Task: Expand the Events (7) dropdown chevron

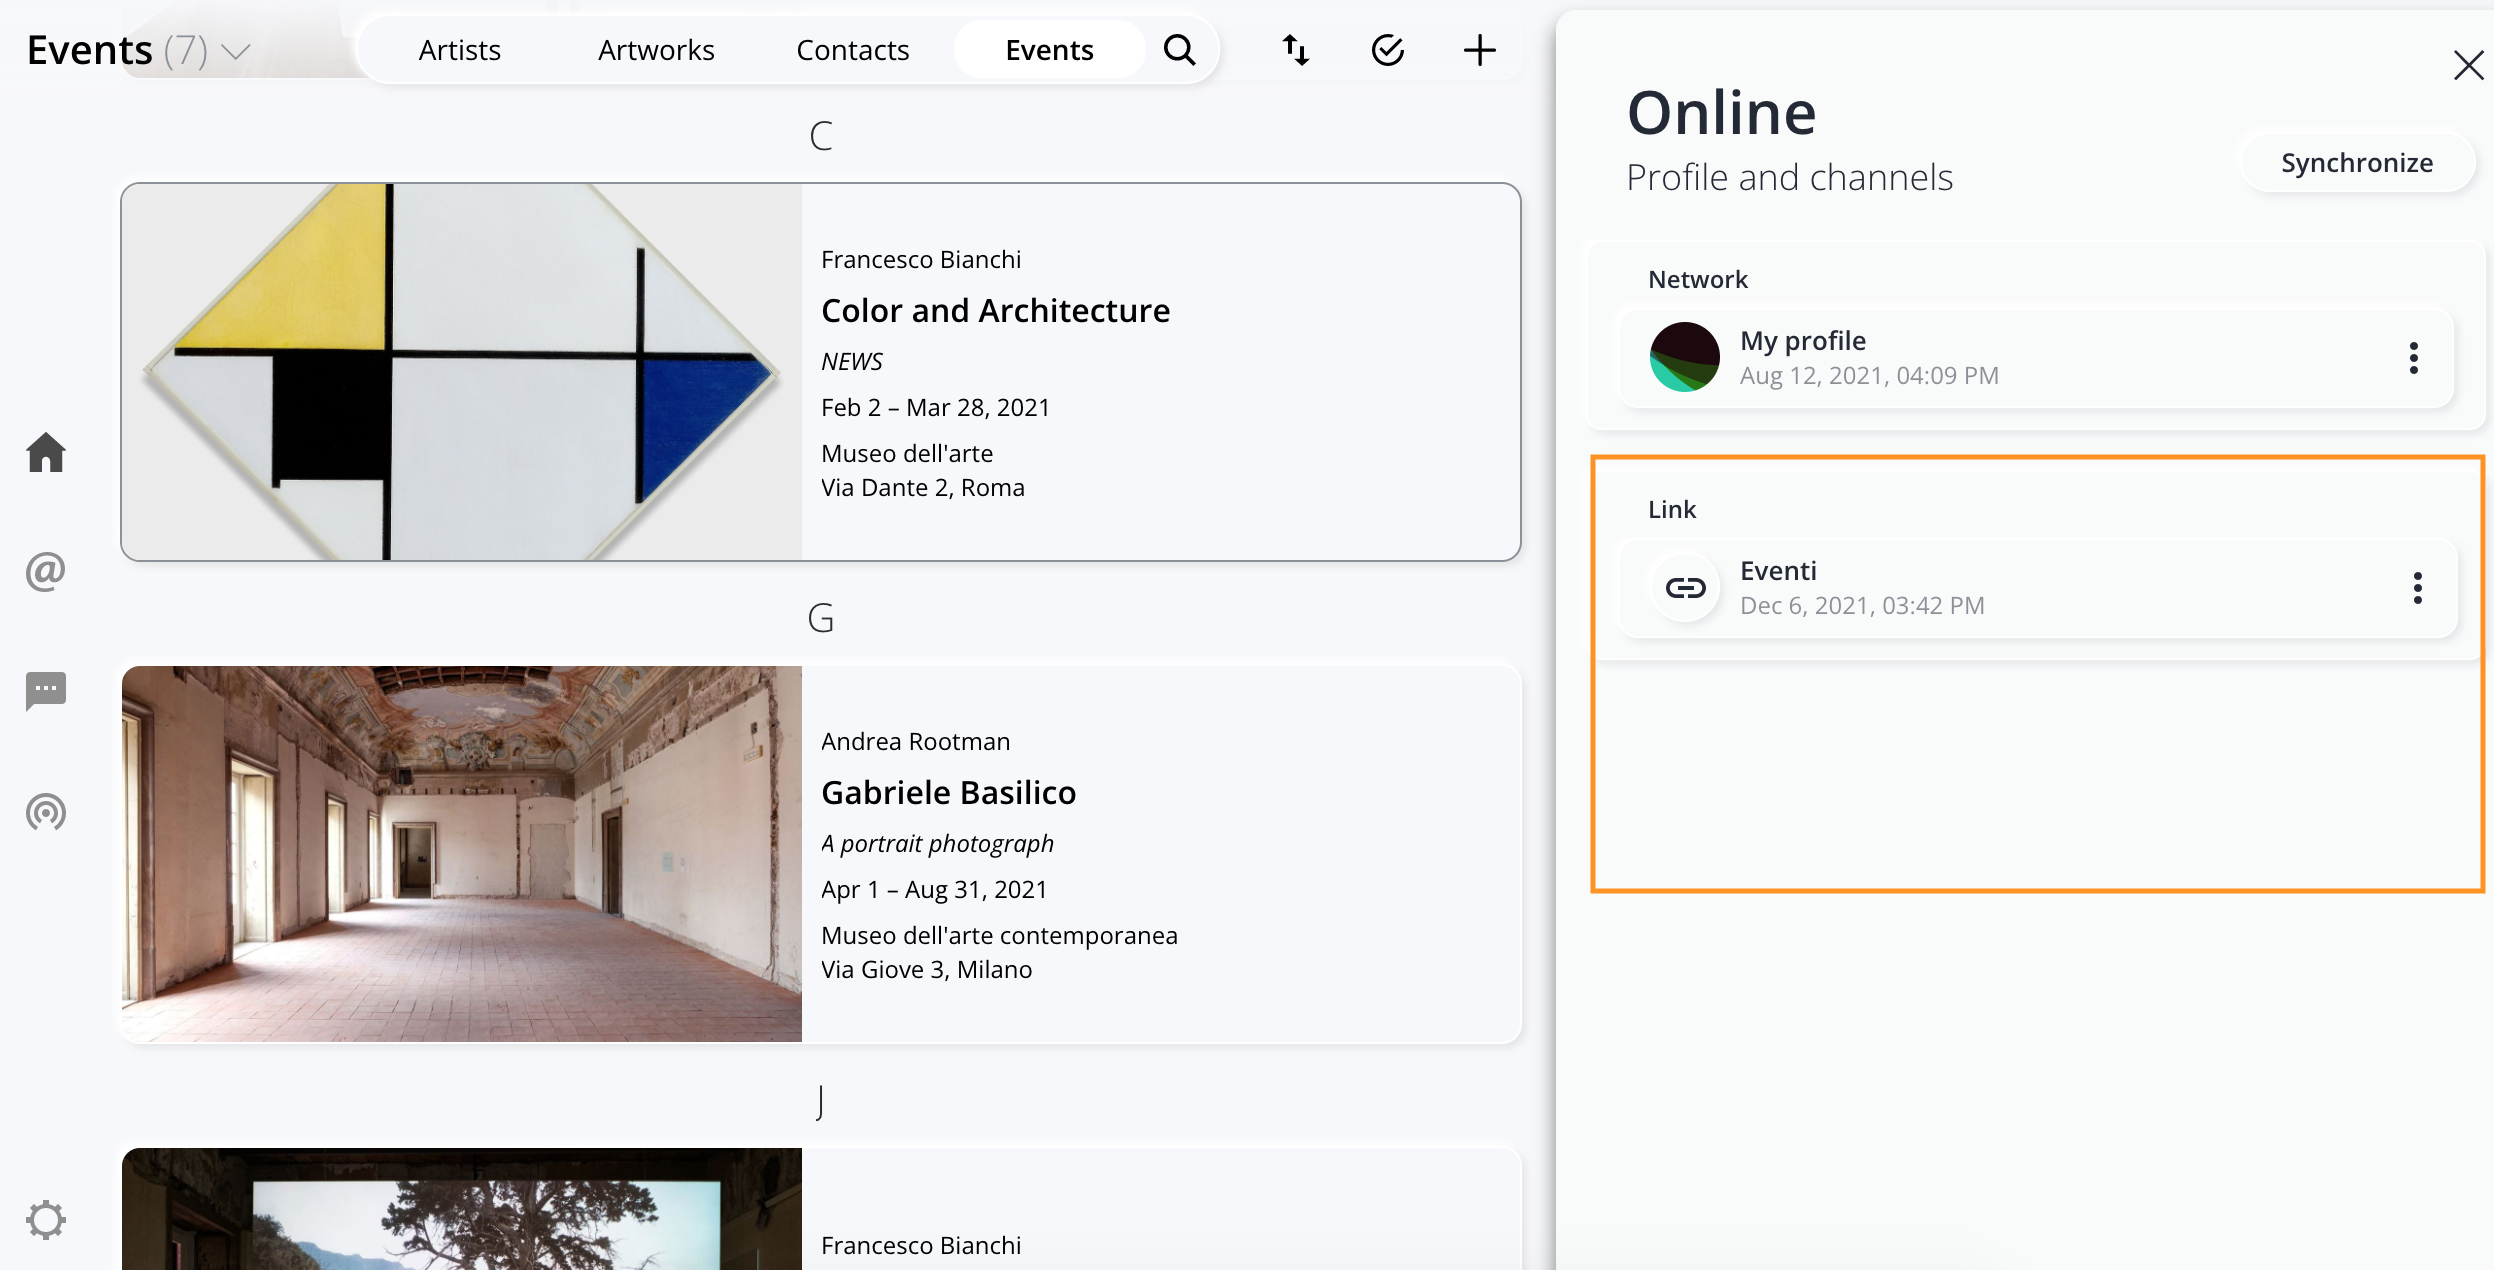Action: tap(235, 51)
